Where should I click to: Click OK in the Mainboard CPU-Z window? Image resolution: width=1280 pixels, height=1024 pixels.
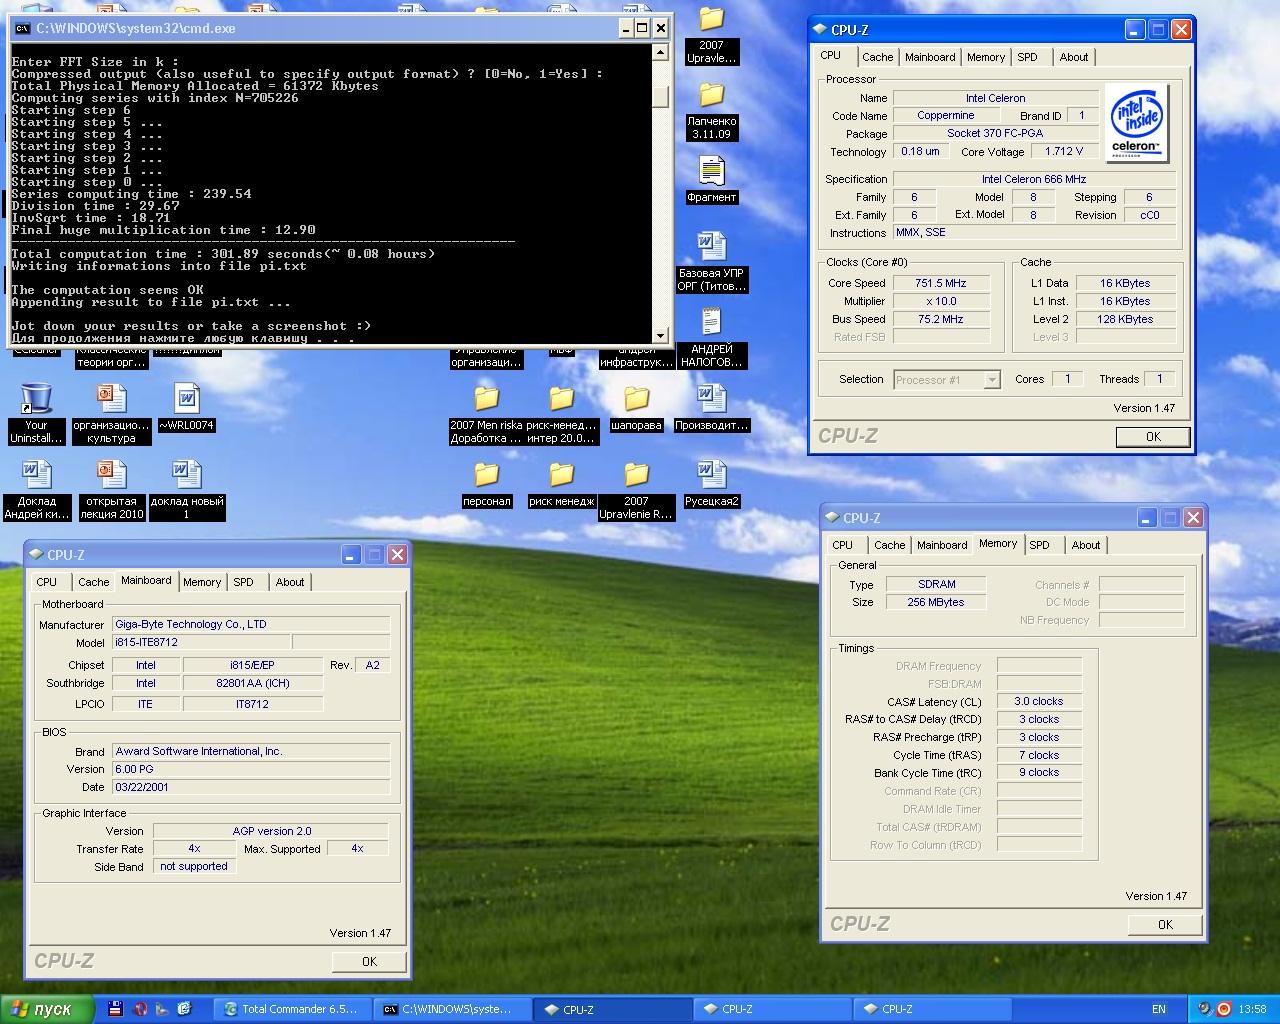[x=369, y=961]
